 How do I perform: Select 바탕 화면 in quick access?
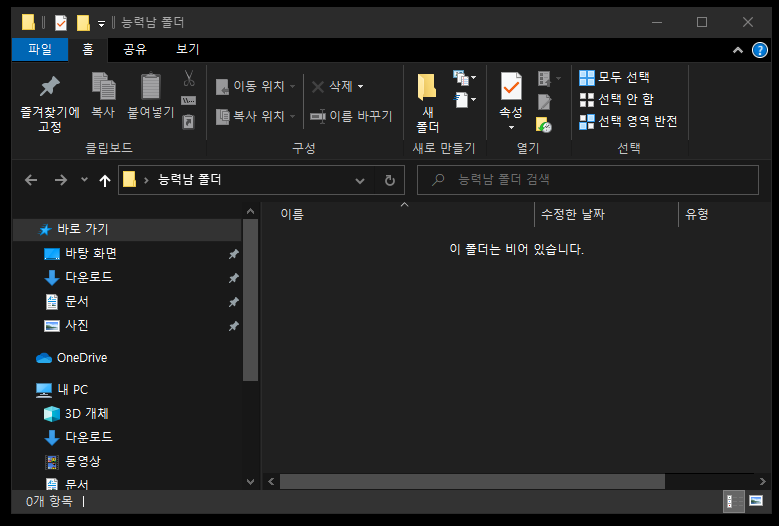click(79, 254)
